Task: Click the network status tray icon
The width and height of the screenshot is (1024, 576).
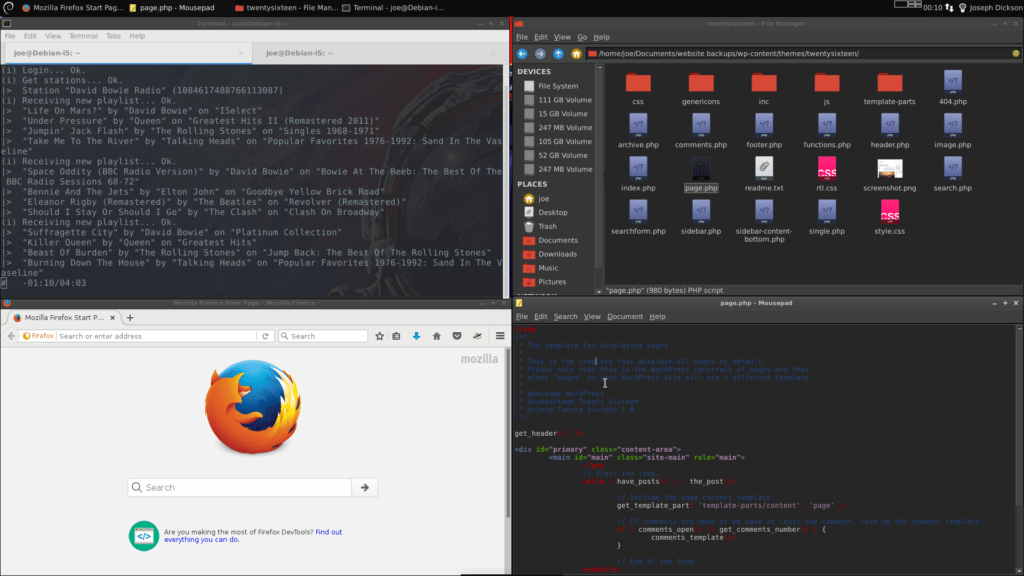Action: (950, 8)
